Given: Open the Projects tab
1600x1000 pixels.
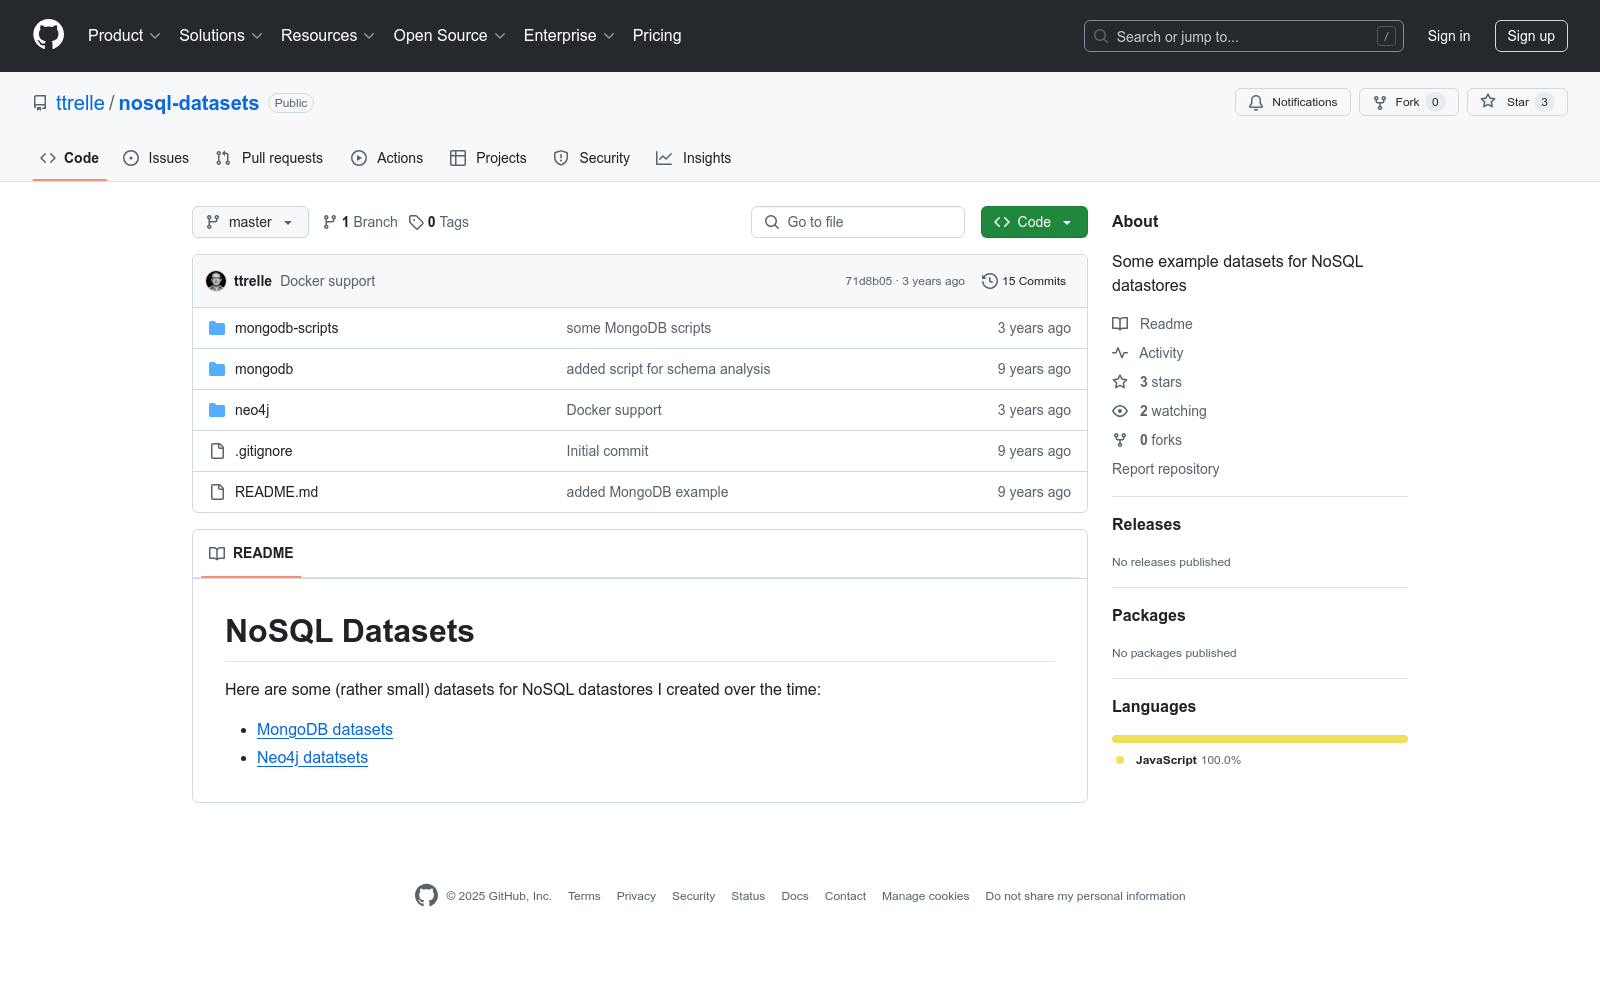Looking at the screenshot, I should pyautogui.click(x=488, y=158).
